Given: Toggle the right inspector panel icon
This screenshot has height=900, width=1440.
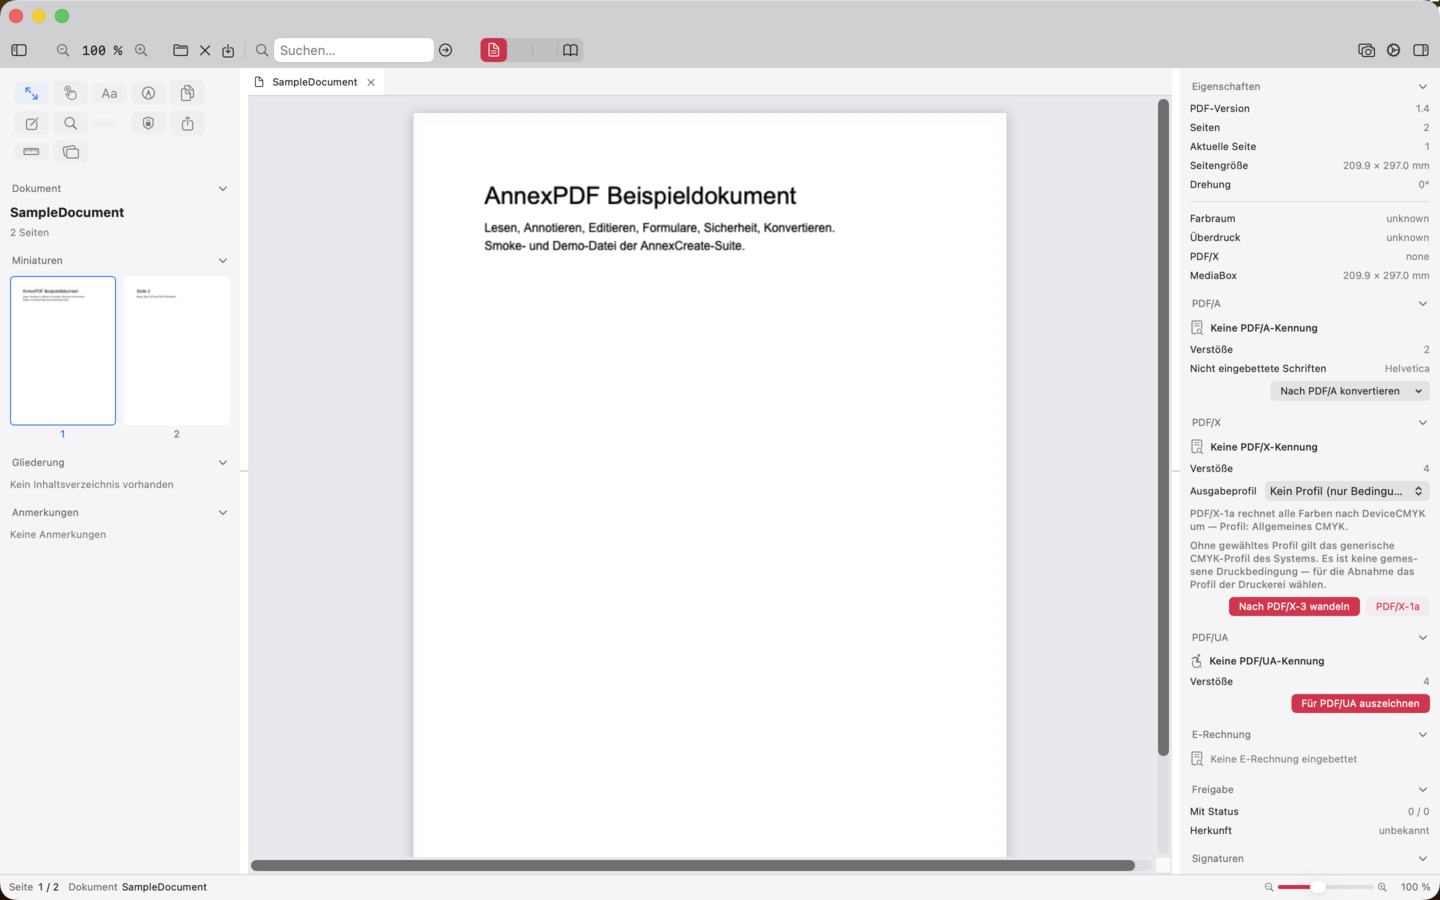Looking at the screenshot, I should coord(1421,50).
